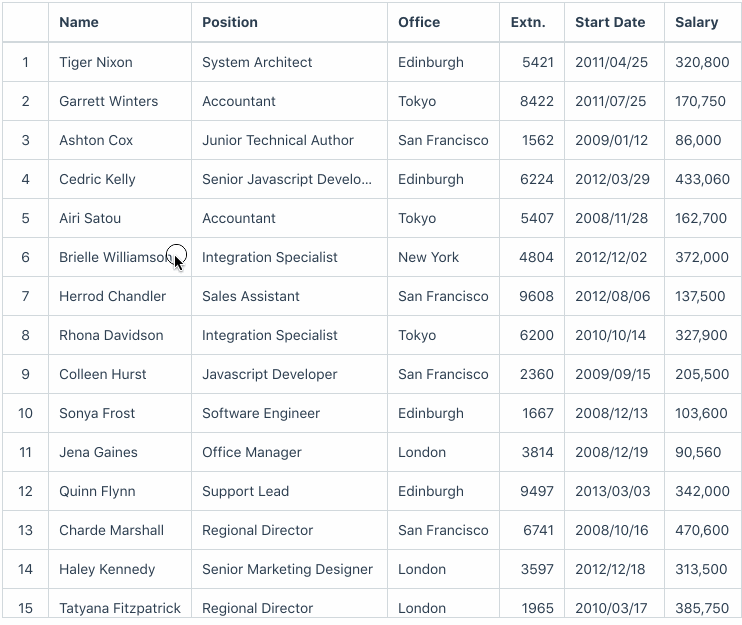Select the Extn. column header
Viewport: 742px width, 625px height.
pos(528,22)
